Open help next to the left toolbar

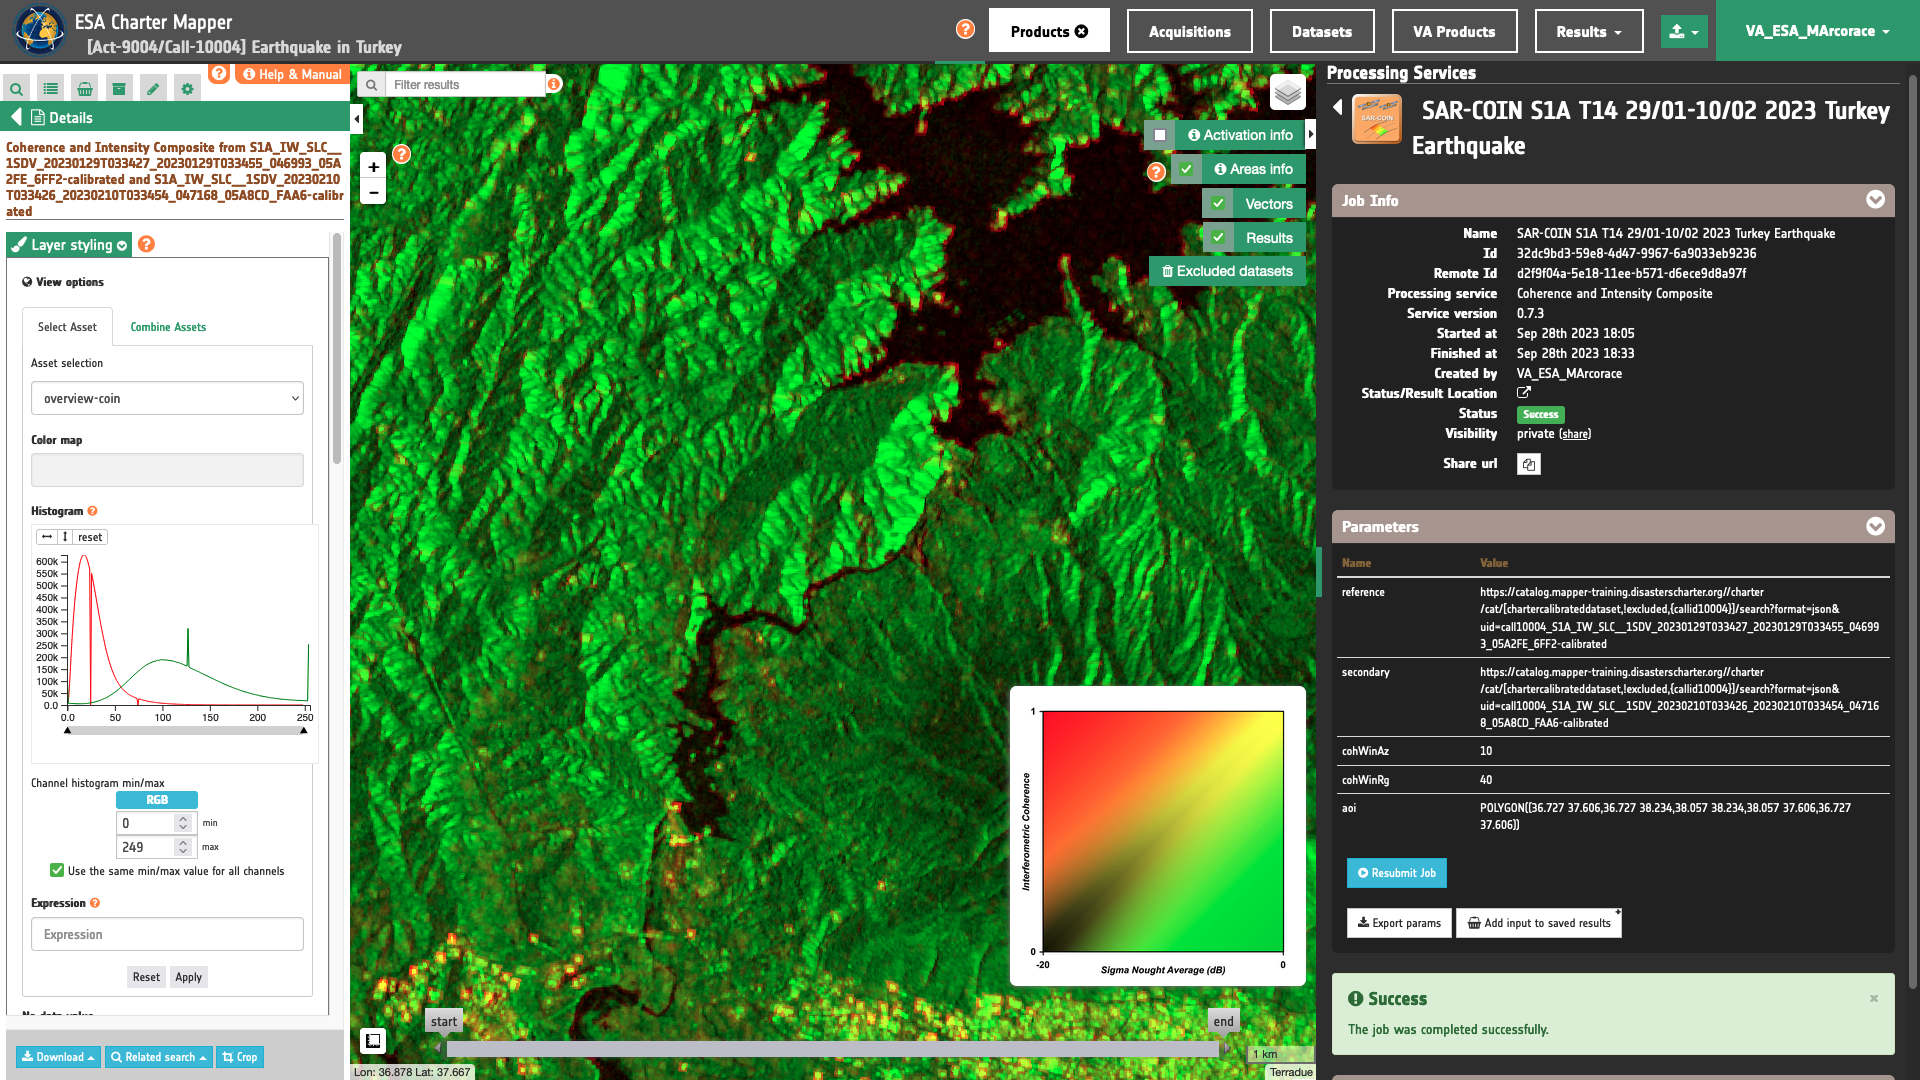point(219,73)
